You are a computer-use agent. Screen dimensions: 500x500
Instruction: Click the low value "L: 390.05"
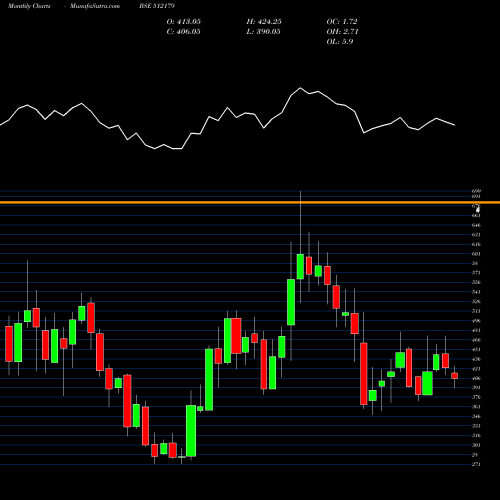point(263,32)
